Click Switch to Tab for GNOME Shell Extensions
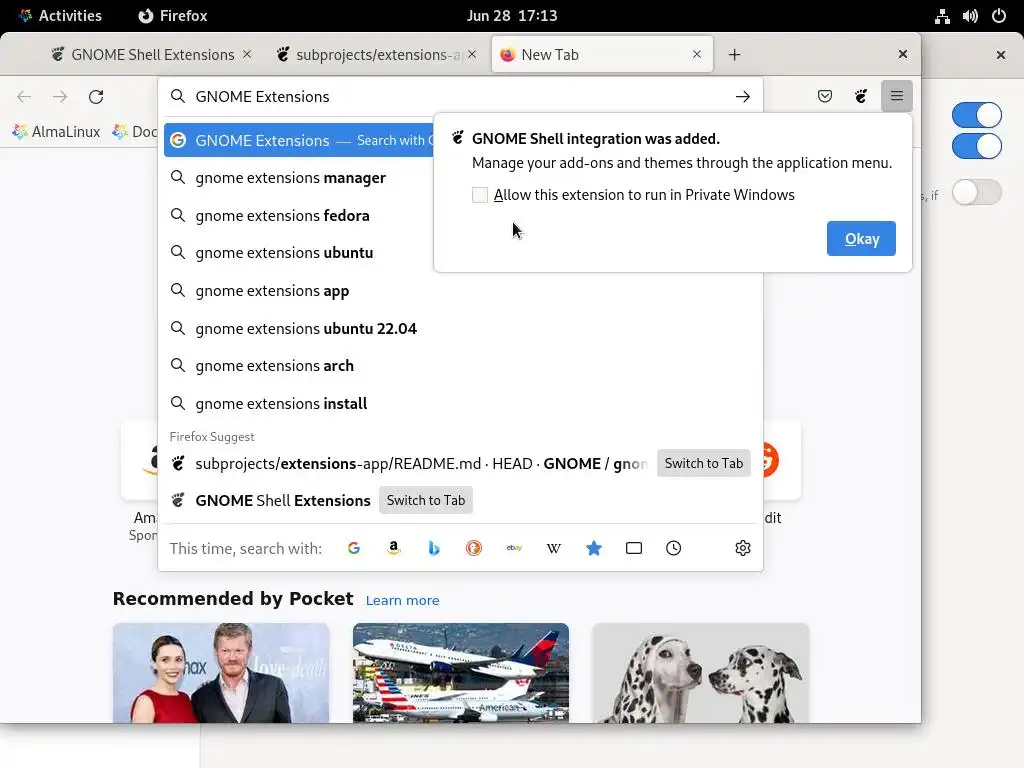This screenshot has height=768, width=1024. tap(426, 500)
